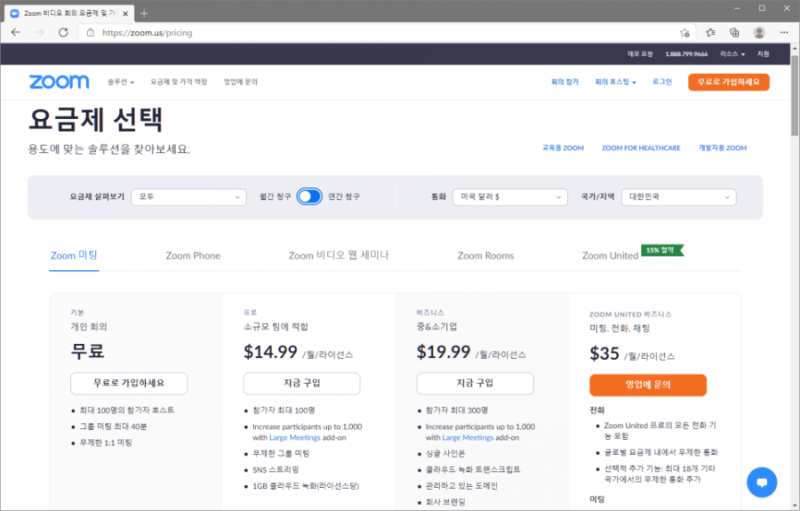Viewport: 800px width, 511px height.
Task: Open the browser user profile avatar
Action: coord(759,33)
